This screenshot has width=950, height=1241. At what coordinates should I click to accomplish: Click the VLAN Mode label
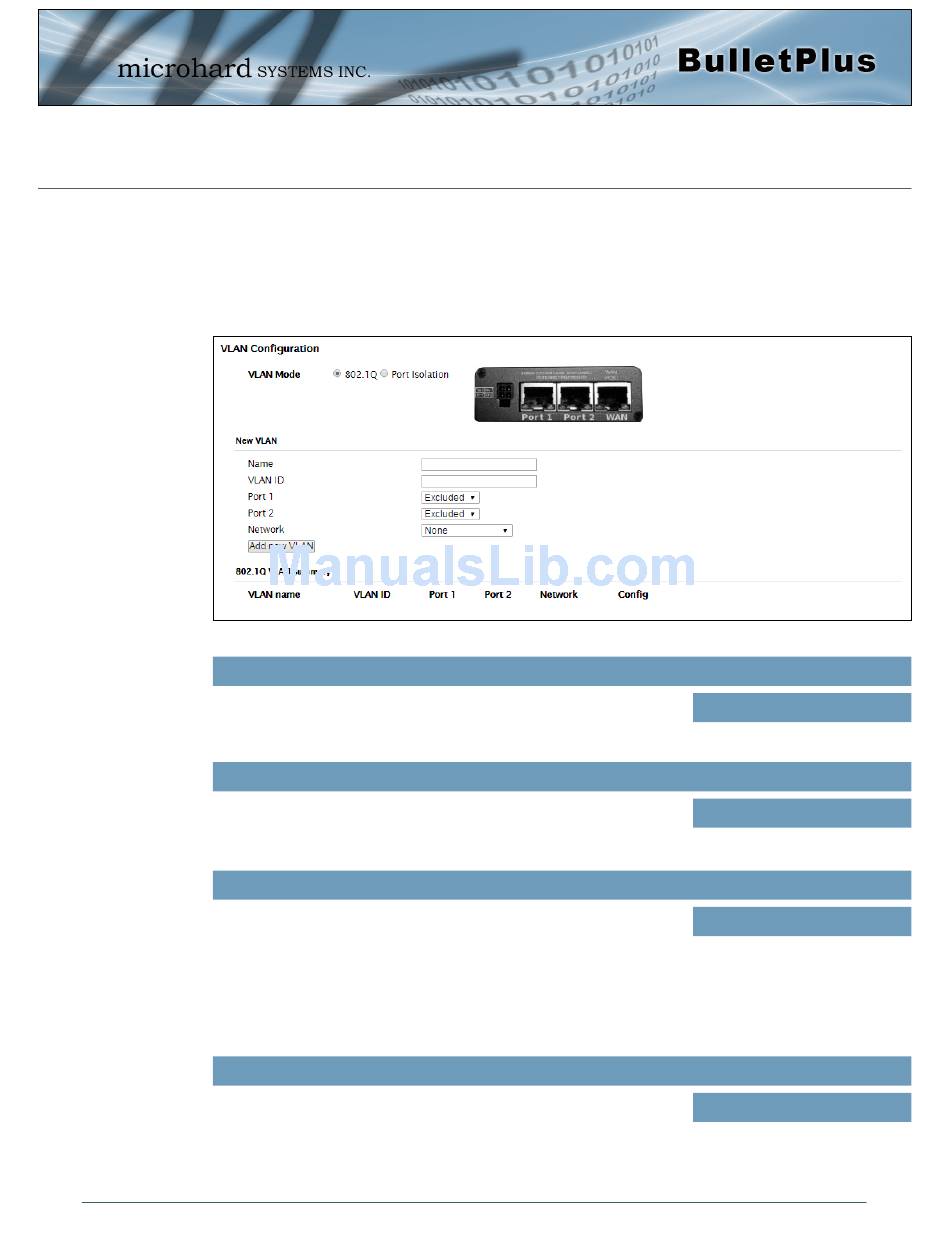274,375
